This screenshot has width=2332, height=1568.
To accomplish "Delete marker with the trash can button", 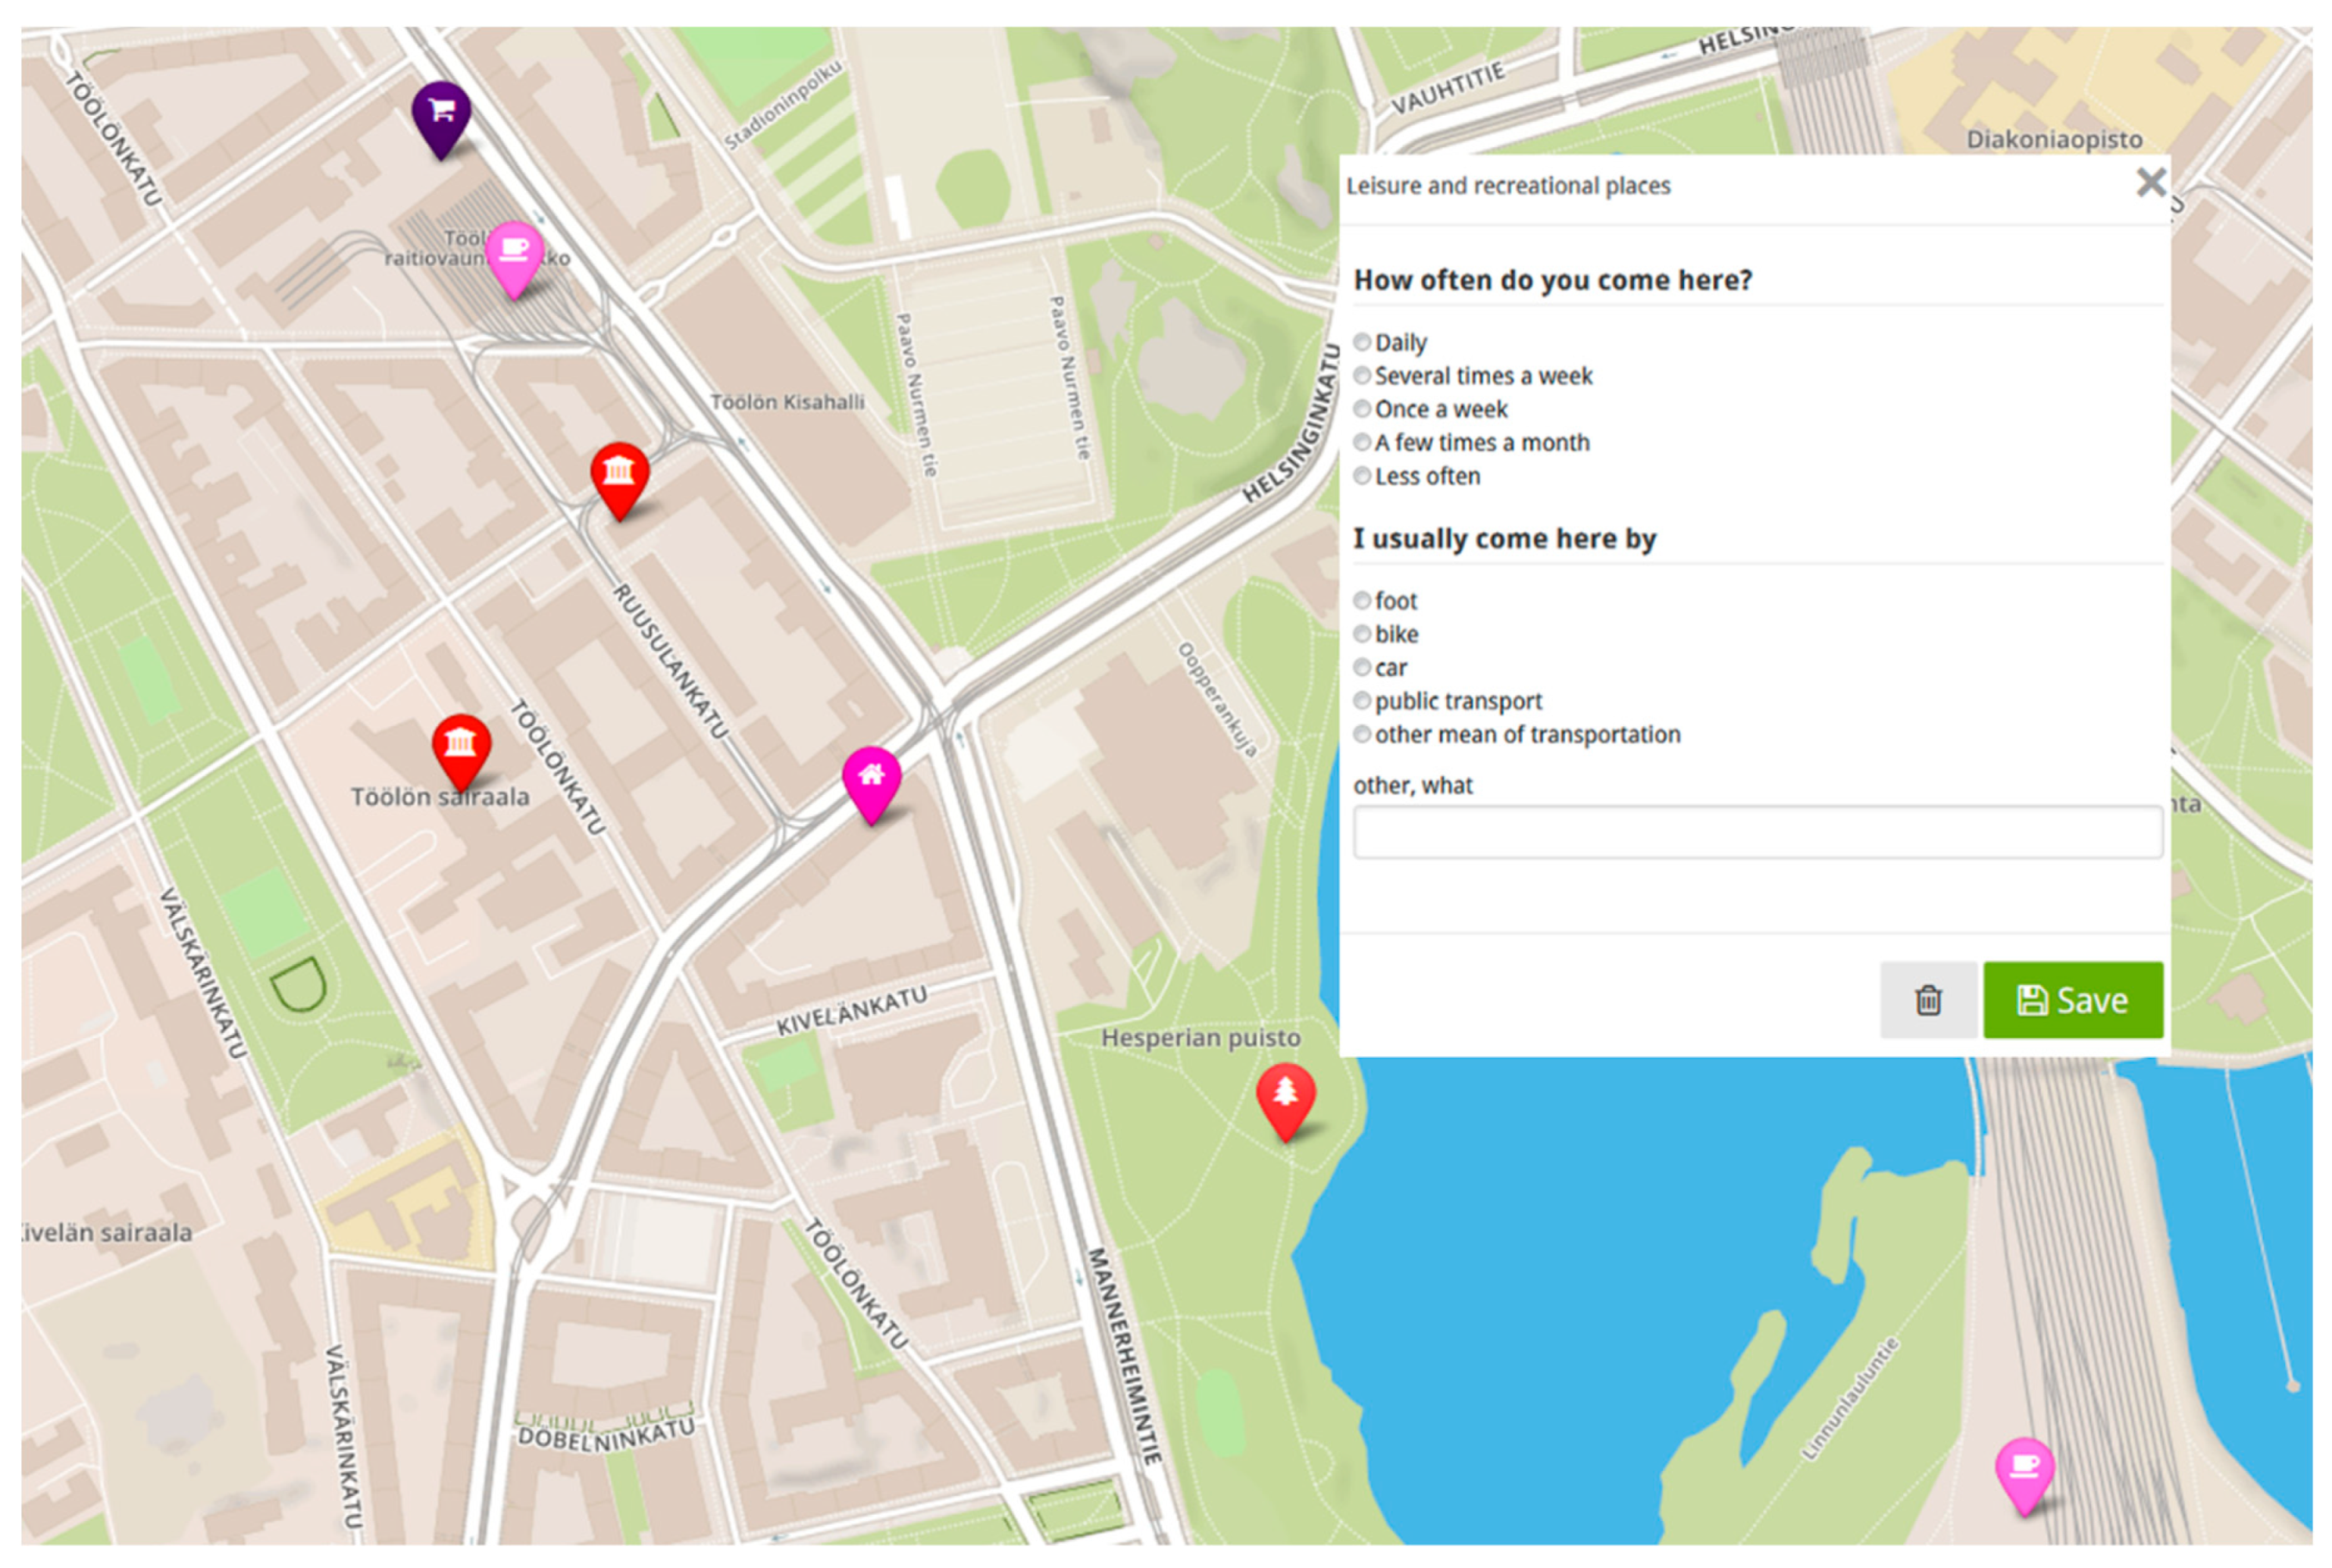I will [x=1928, y=1000].
